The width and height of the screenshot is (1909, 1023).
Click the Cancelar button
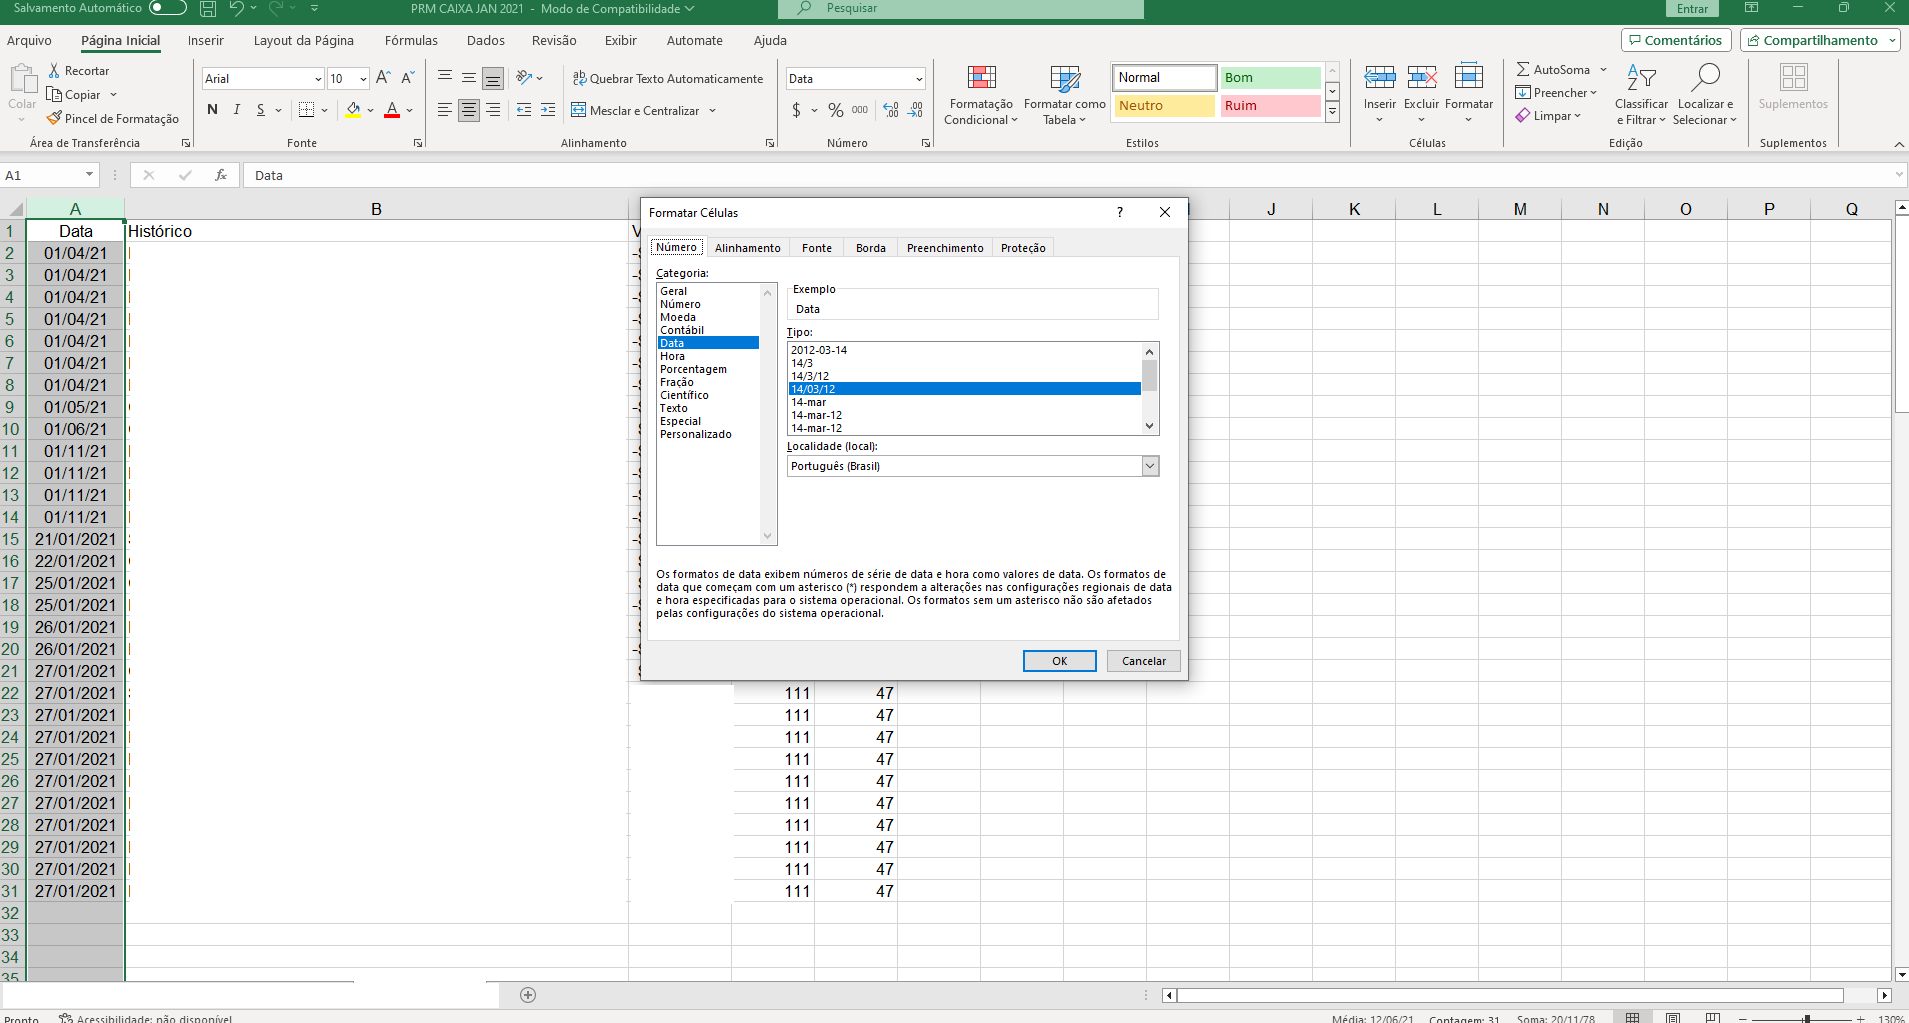click(x=1143, y=661)
